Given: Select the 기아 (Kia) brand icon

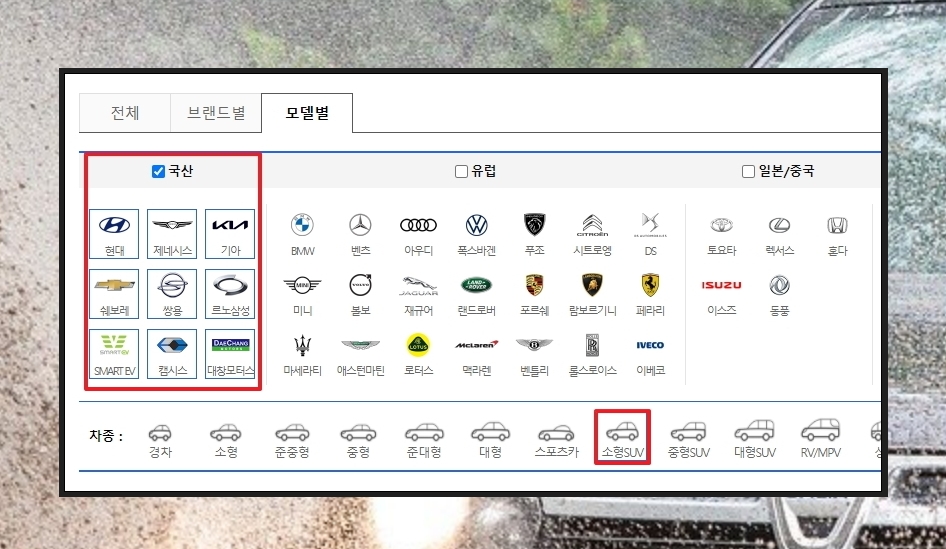Looking at the screenshot, I should click(x=230, y=234).
